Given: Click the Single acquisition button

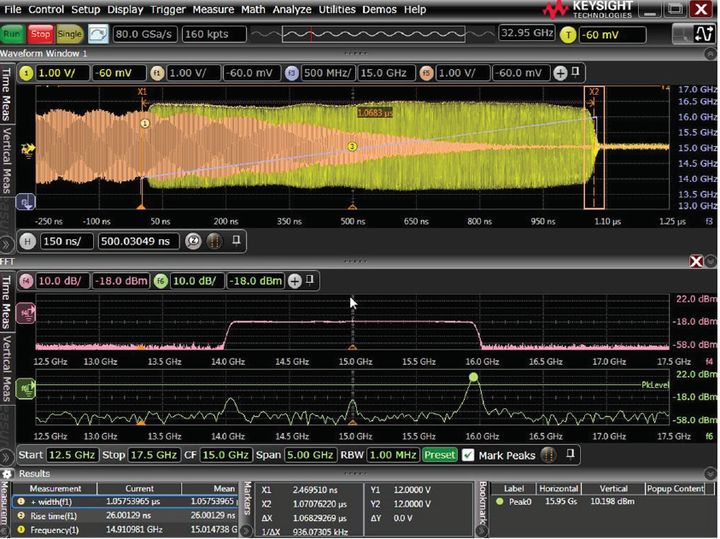Looking at the screenshot, I should [70, 33].
